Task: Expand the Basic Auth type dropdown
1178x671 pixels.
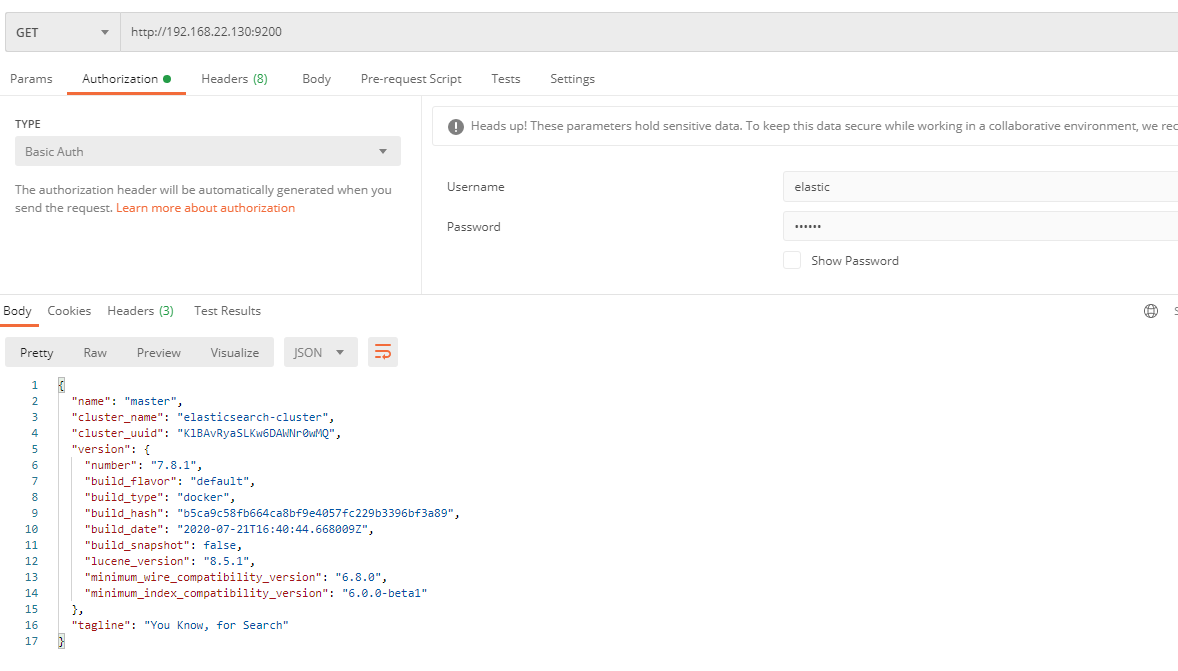Action: tap(207, 151)
